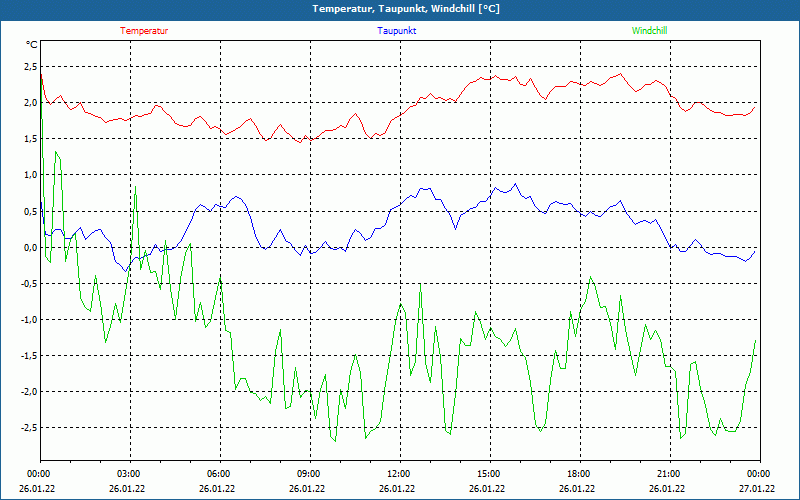The height and width of the screenshot is (500, 800).
Task: Click the green Windchill legend label
Action: pyautogui.click(x=649, y=31)
